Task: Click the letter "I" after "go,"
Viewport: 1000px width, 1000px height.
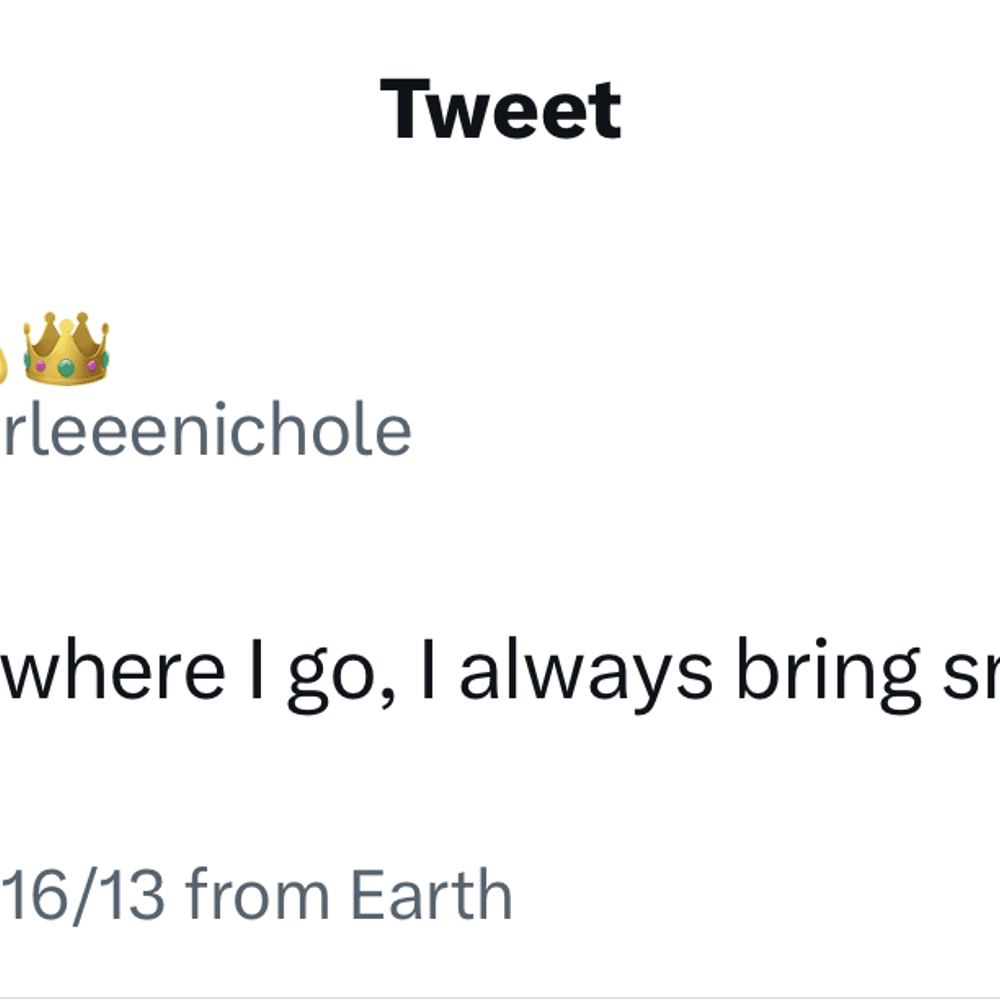Action: (429, 669)
